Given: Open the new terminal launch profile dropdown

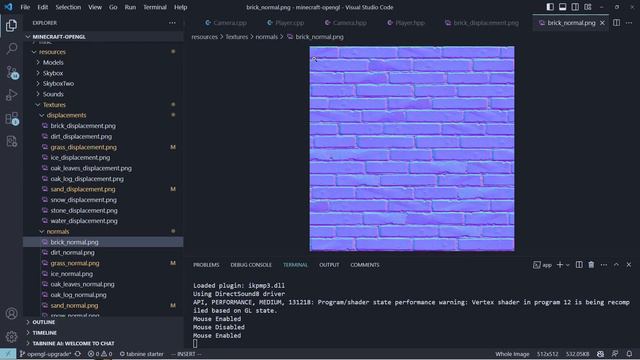Looking at the screenshot, I should coord(568,265).
